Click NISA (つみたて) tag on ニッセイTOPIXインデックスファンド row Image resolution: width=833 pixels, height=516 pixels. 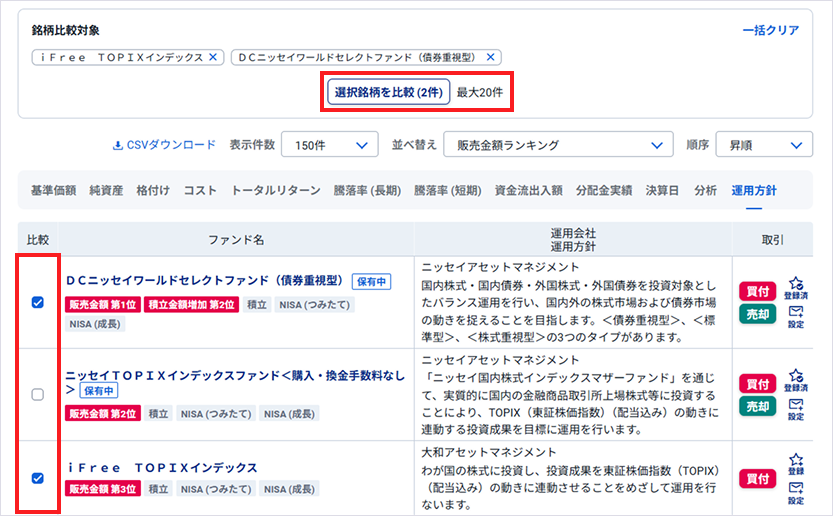click(216, 413)
